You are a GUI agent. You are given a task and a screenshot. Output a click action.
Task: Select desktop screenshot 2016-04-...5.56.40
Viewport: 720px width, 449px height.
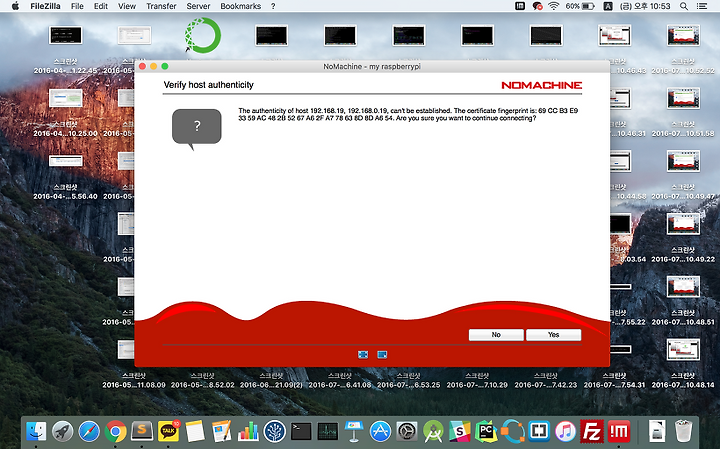pos(66,161)
